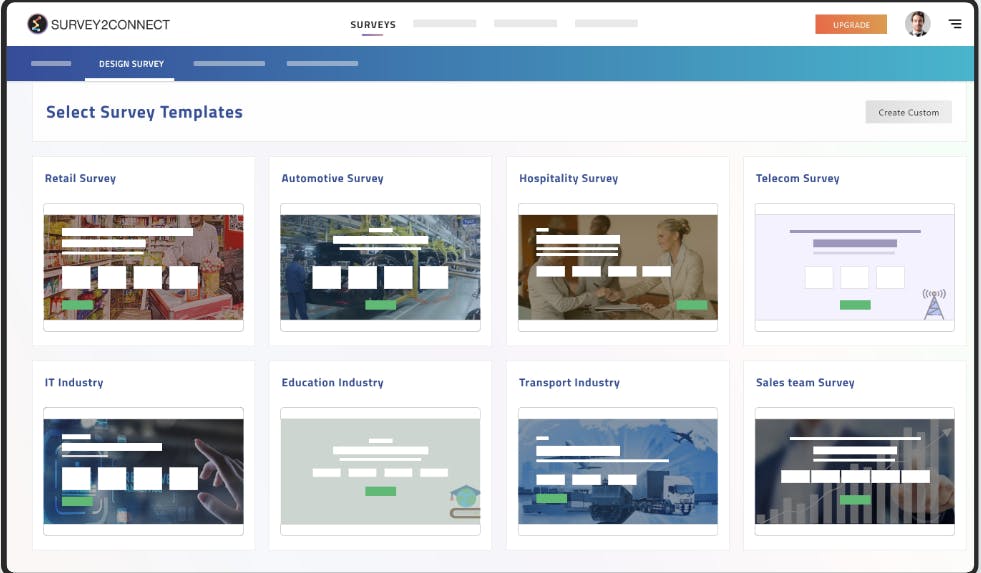Select the IT Industry template thumbnail
Viewport: 981px width, 573px height.
coord(143,471)
